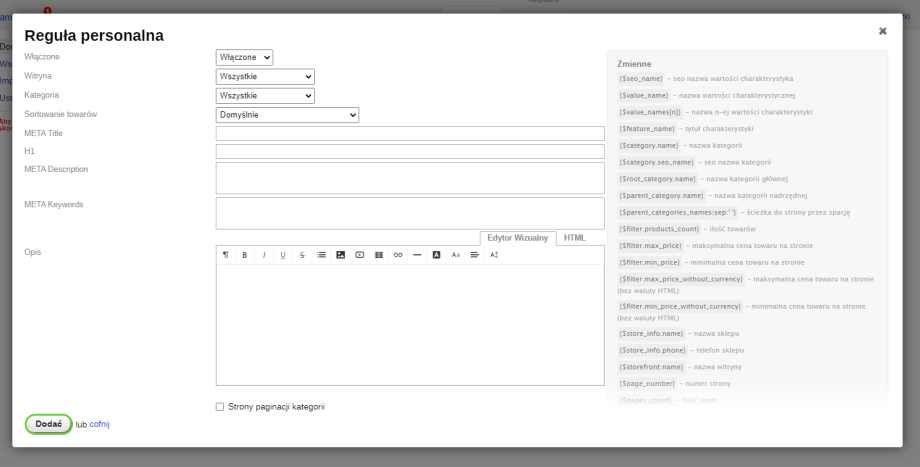Screen dimensions: 920x467
Task: Insert a video via the editor toolbar
Action: pos(359,255)
